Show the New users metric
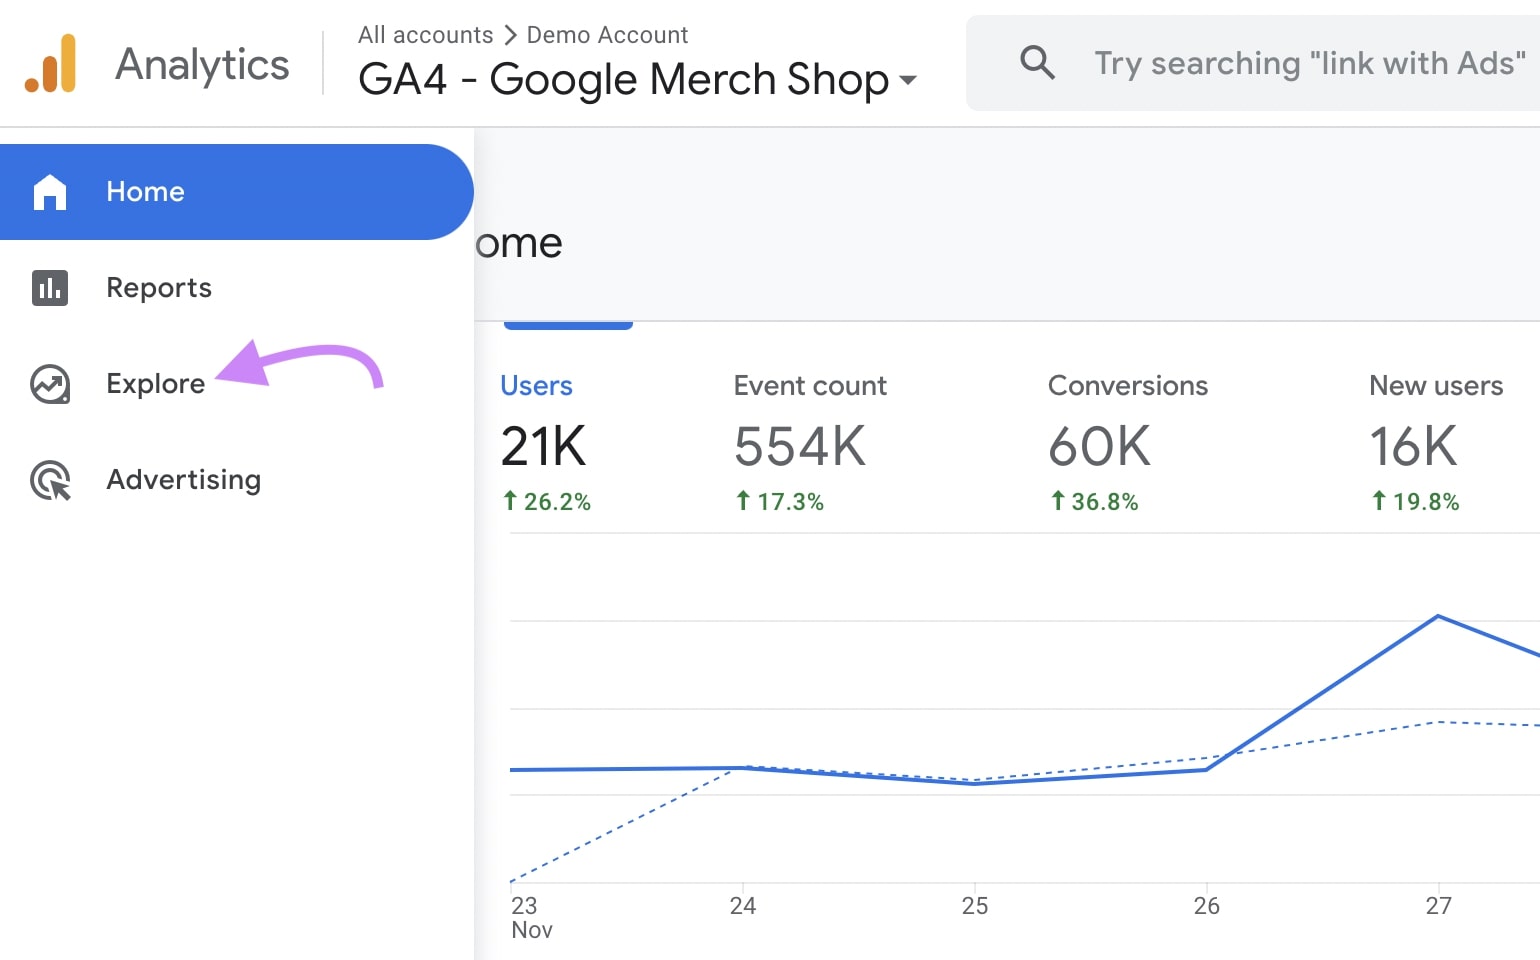 pos(1435,386)
